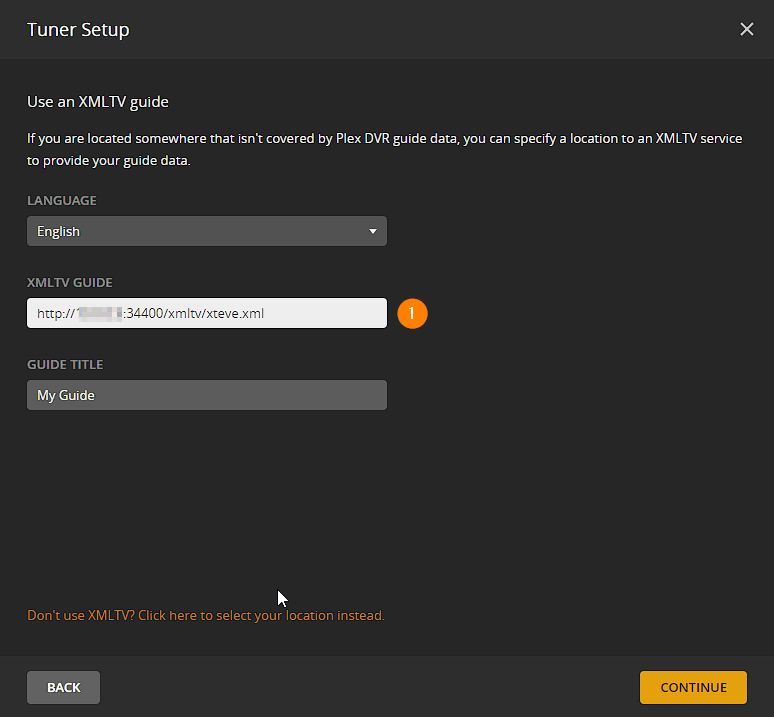The height and width of the screenshot is (717, 774).
Task: Go back with the BACK button
Action: point(63,687)
